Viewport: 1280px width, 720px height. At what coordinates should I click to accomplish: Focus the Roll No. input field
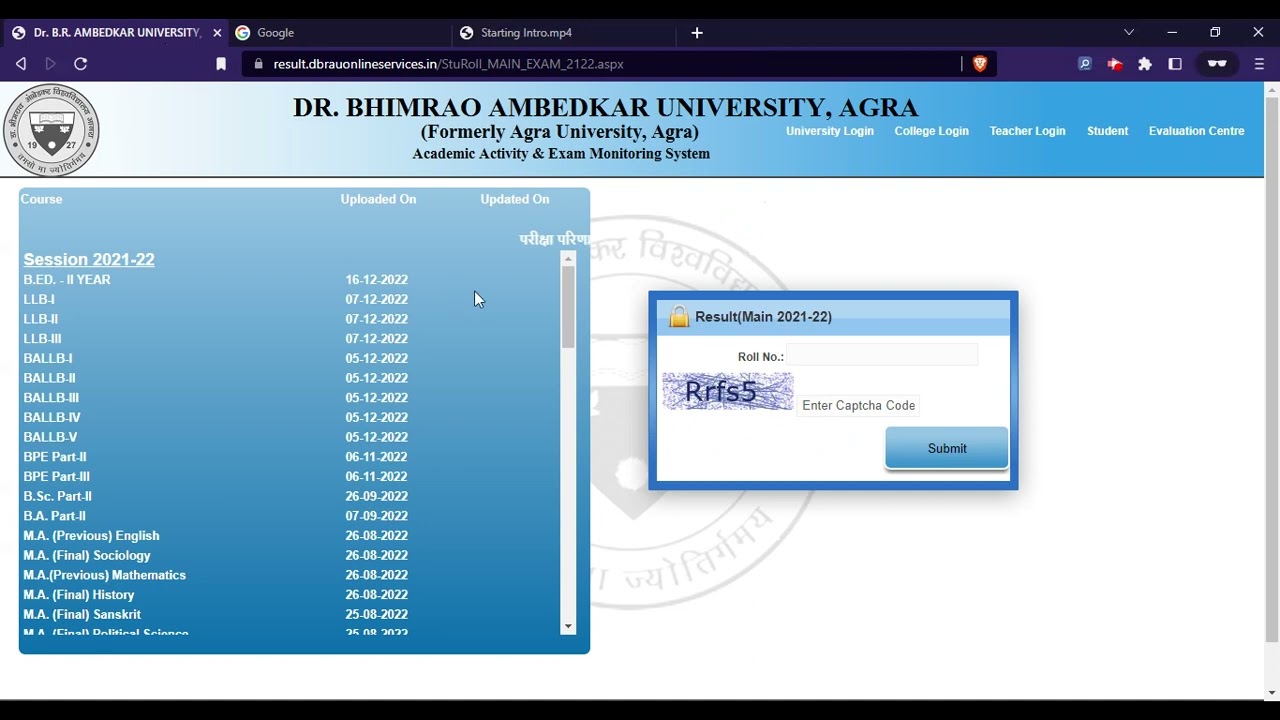coord(882,356)
